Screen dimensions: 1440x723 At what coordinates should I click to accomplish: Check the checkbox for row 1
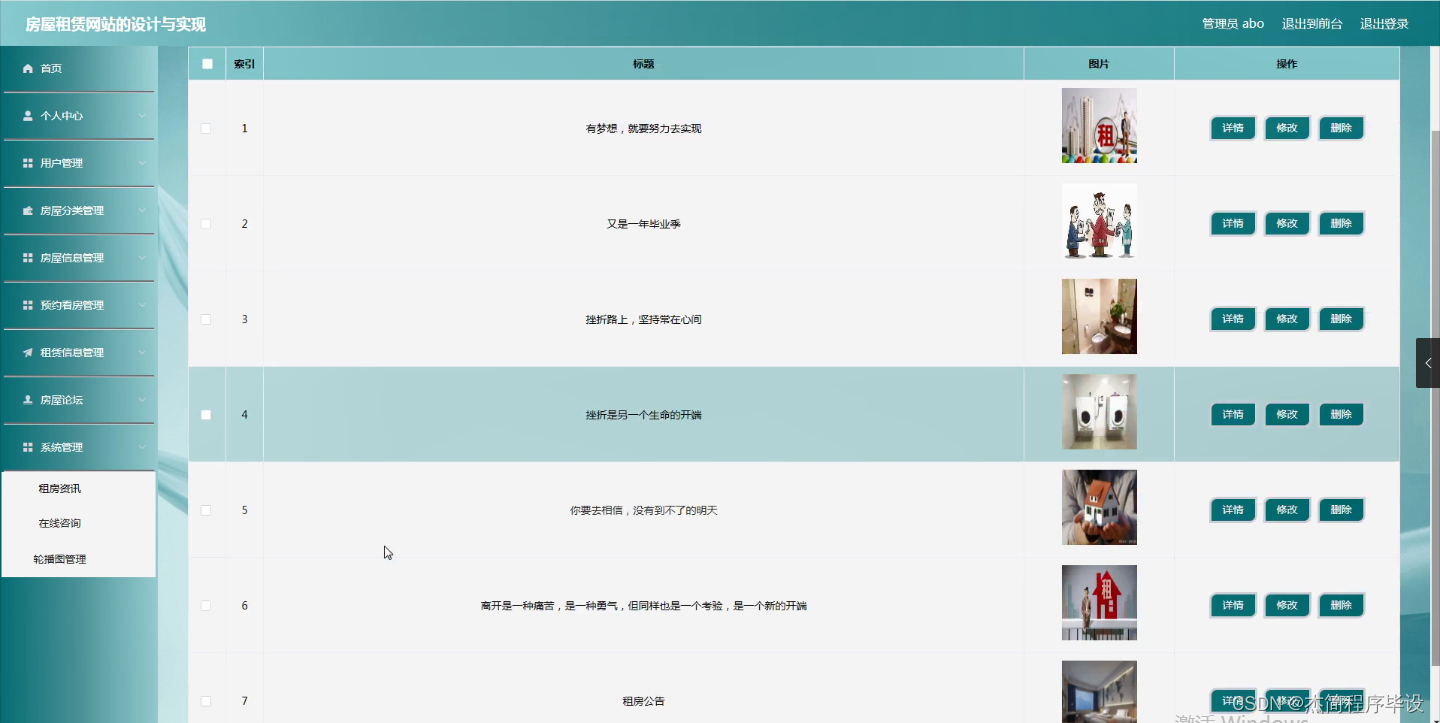tap(206, 127)
